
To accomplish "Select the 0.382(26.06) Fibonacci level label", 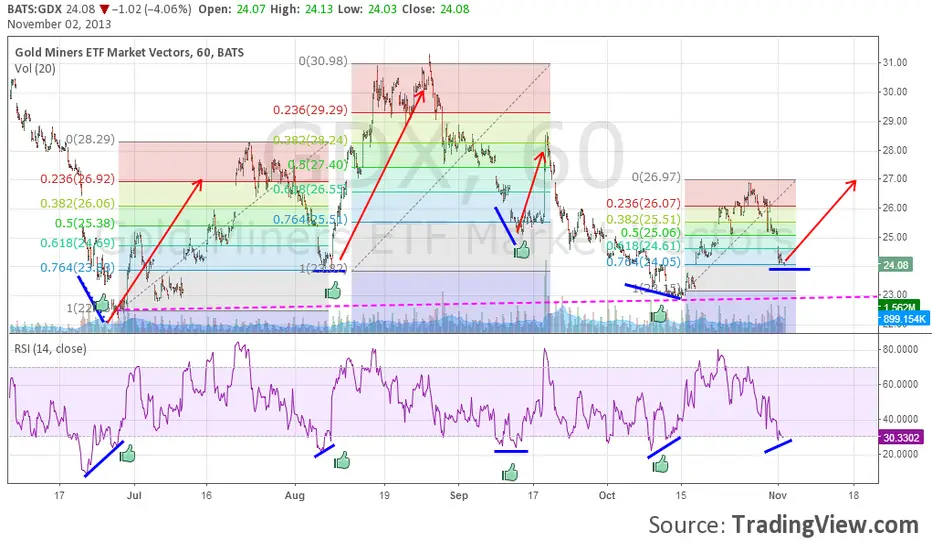I will click(77, 203).
